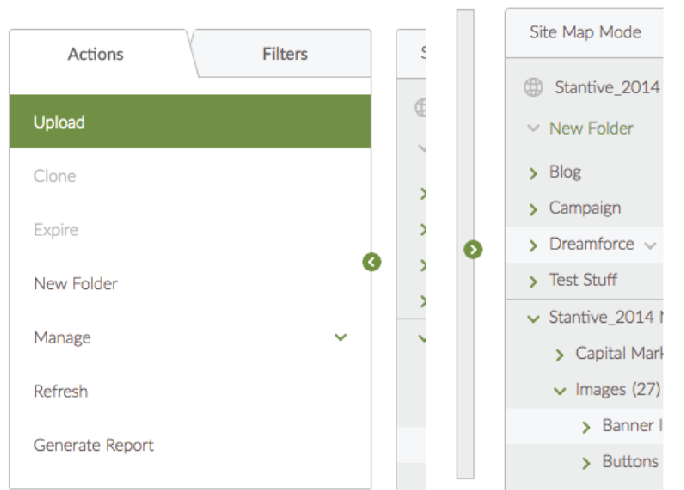Click the Refresh action
Image resolution: width=684 pixels, height=490 pixels.
61,391
